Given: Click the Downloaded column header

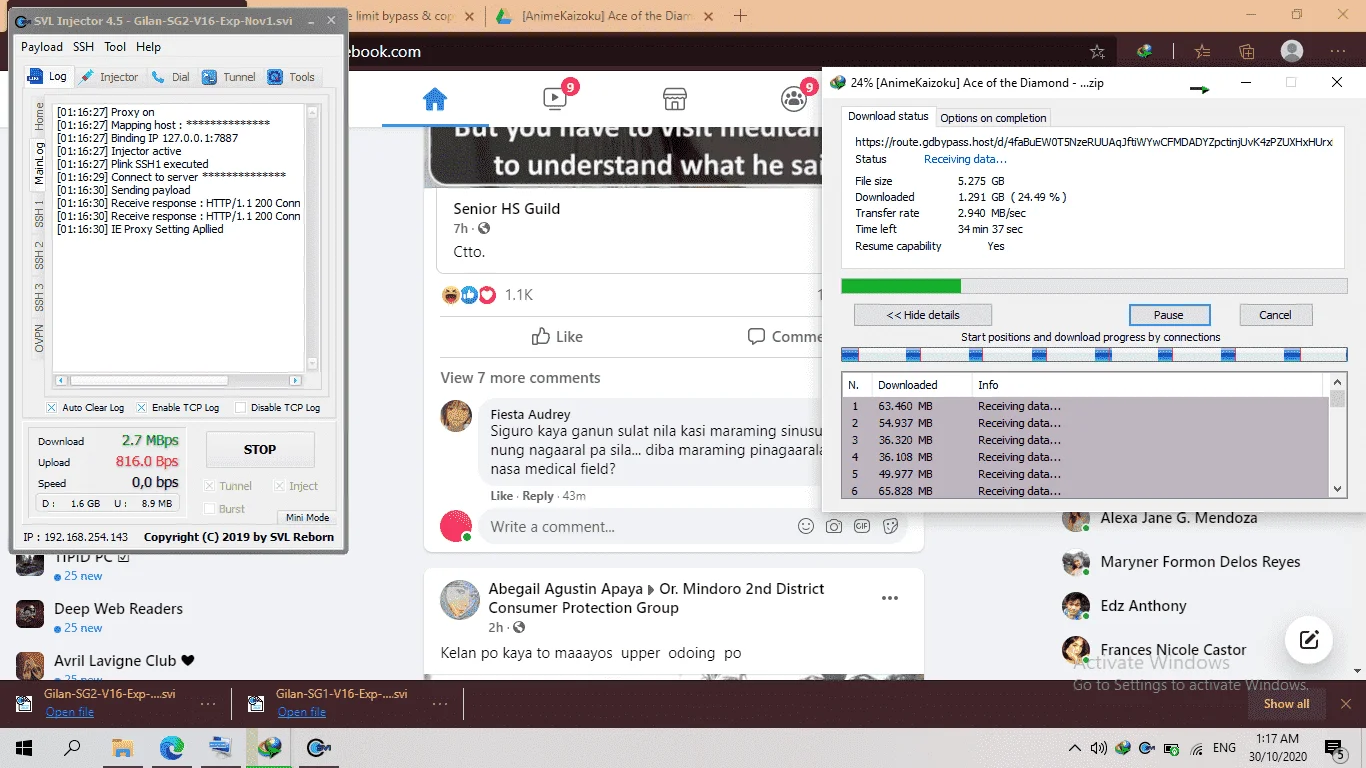Looking at the screenshot, I should coord(908,385).
